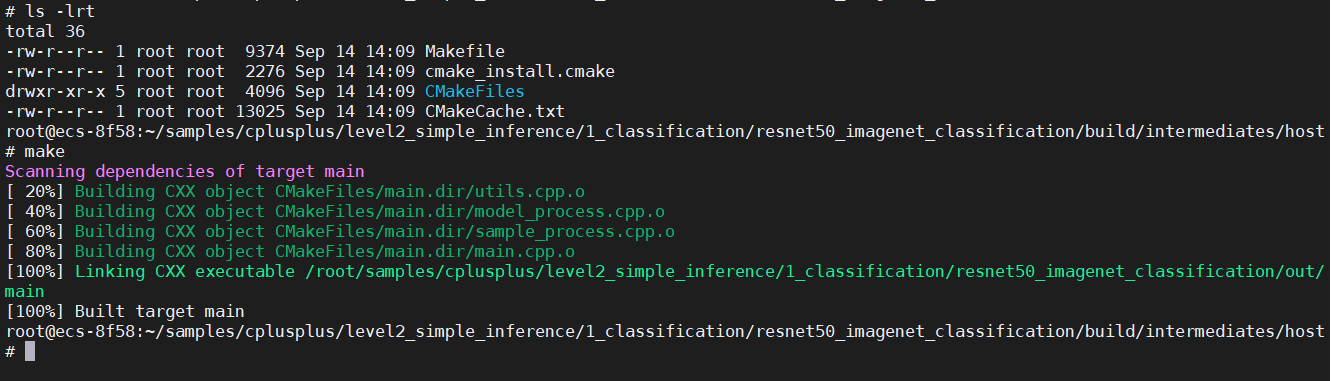Click the terminal cursor block at the prompt
This screenshot has height=381, width=1331.
tap(30, 351)
